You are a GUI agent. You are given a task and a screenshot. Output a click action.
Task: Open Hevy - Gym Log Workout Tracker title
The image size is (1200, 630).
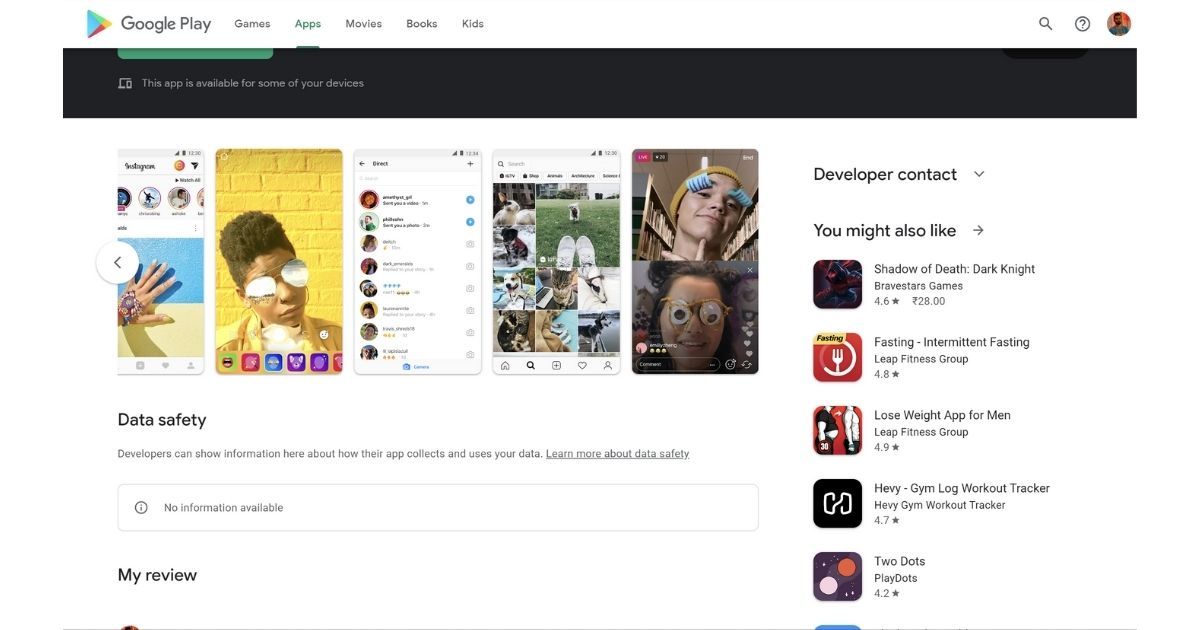coord(961,488)
